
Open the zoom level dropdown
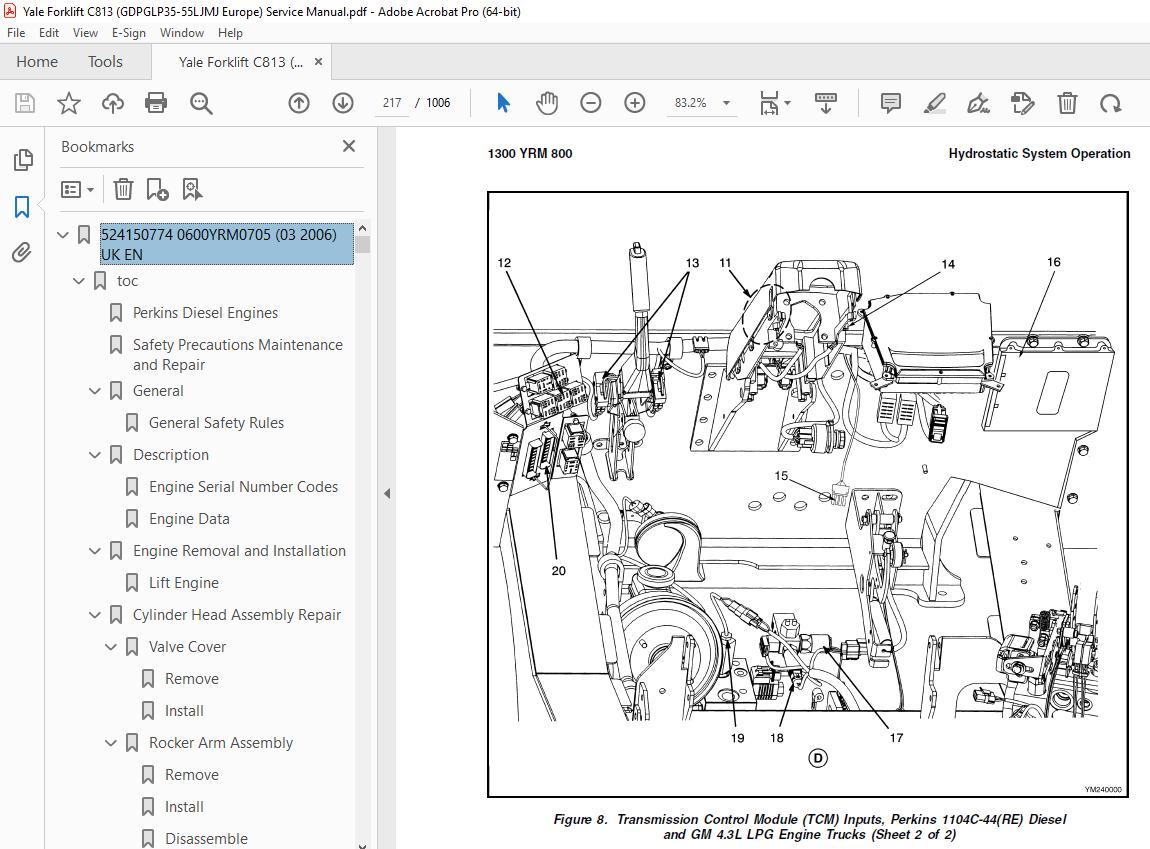(x=726, y=103)
